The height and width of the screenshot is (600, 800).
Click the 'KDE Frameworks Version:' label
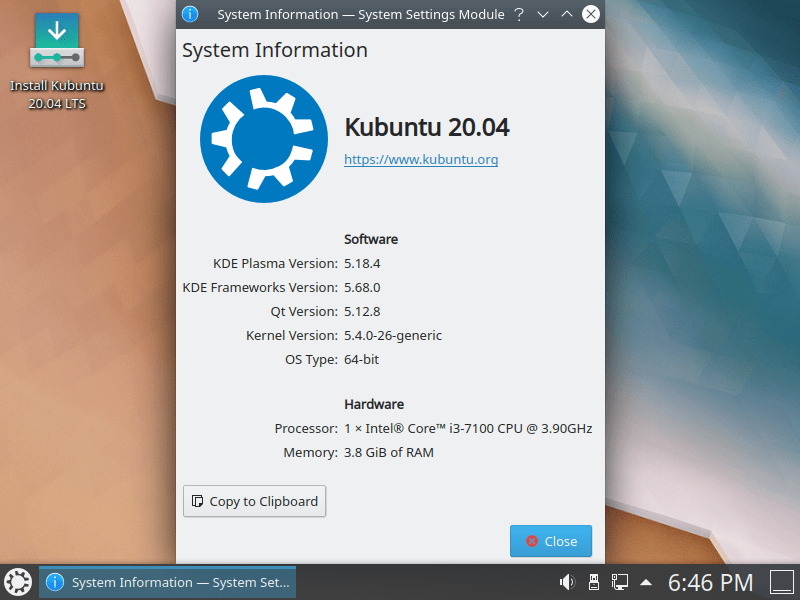pos(260,288)
